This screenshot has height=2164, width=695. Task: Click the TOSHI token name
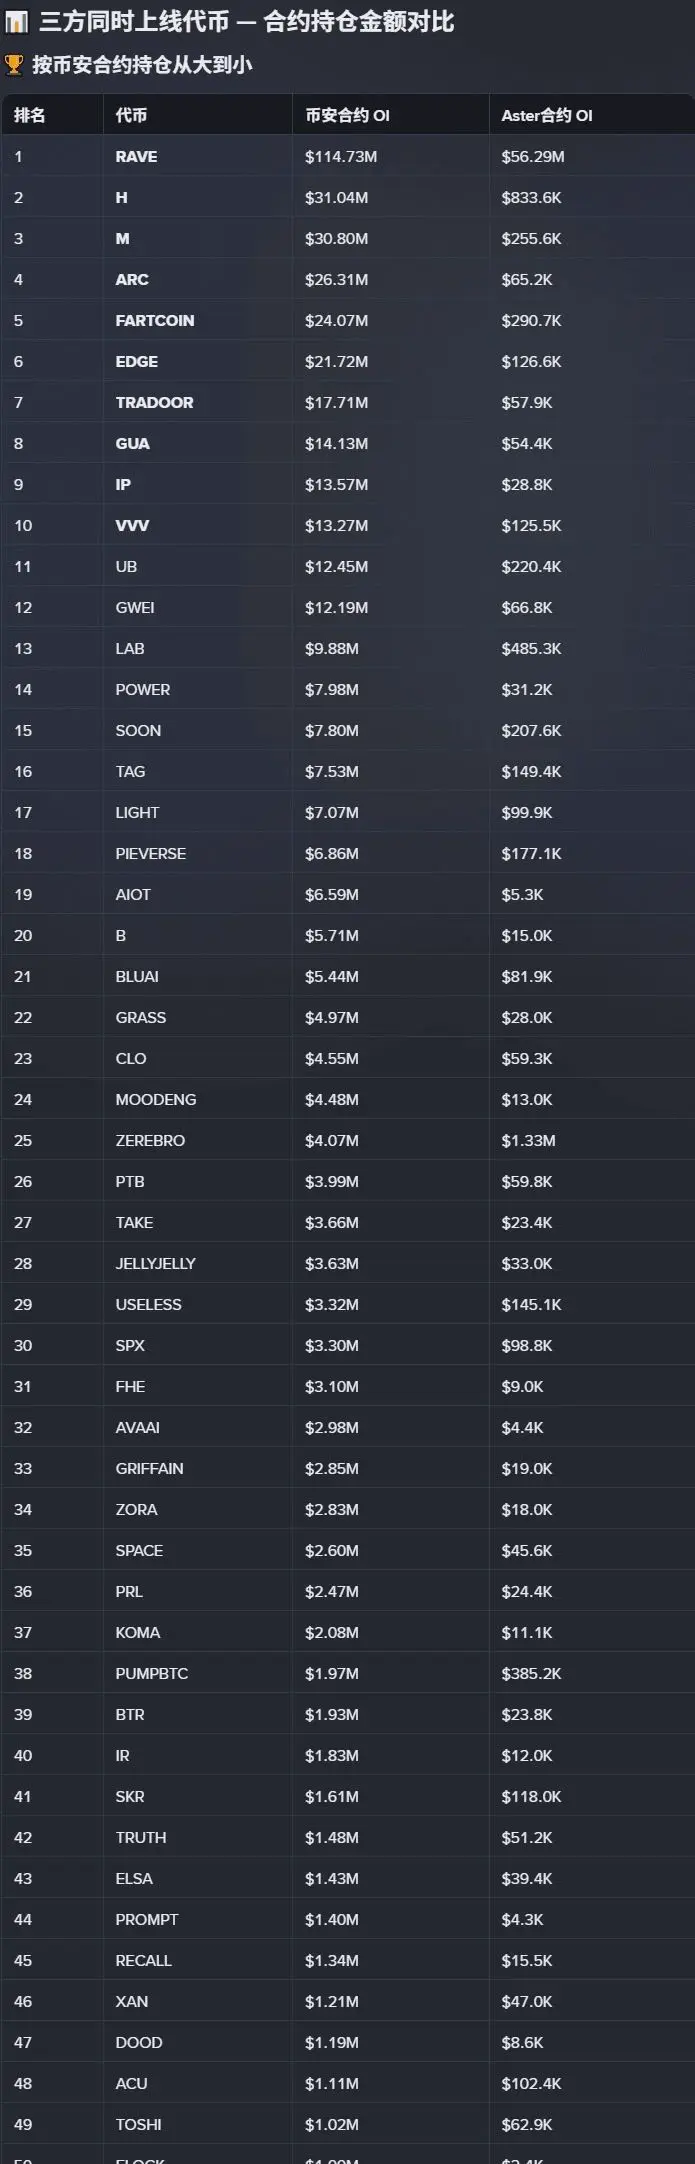138,2124
